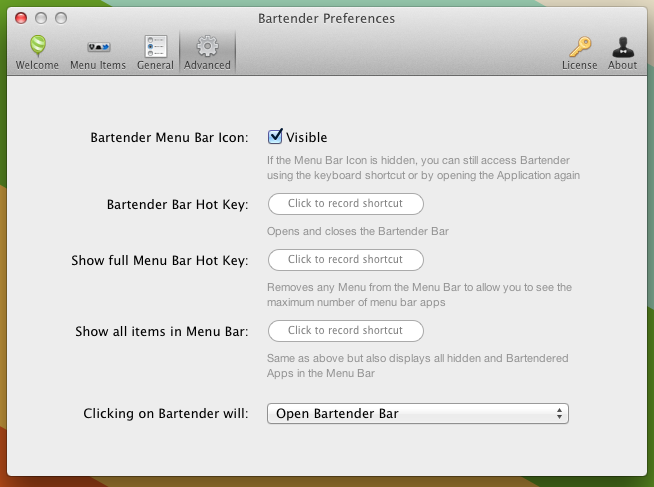Select the Advanced gear pane
Image resolution: width=654 pixels, height=487 pixels.
207,52
